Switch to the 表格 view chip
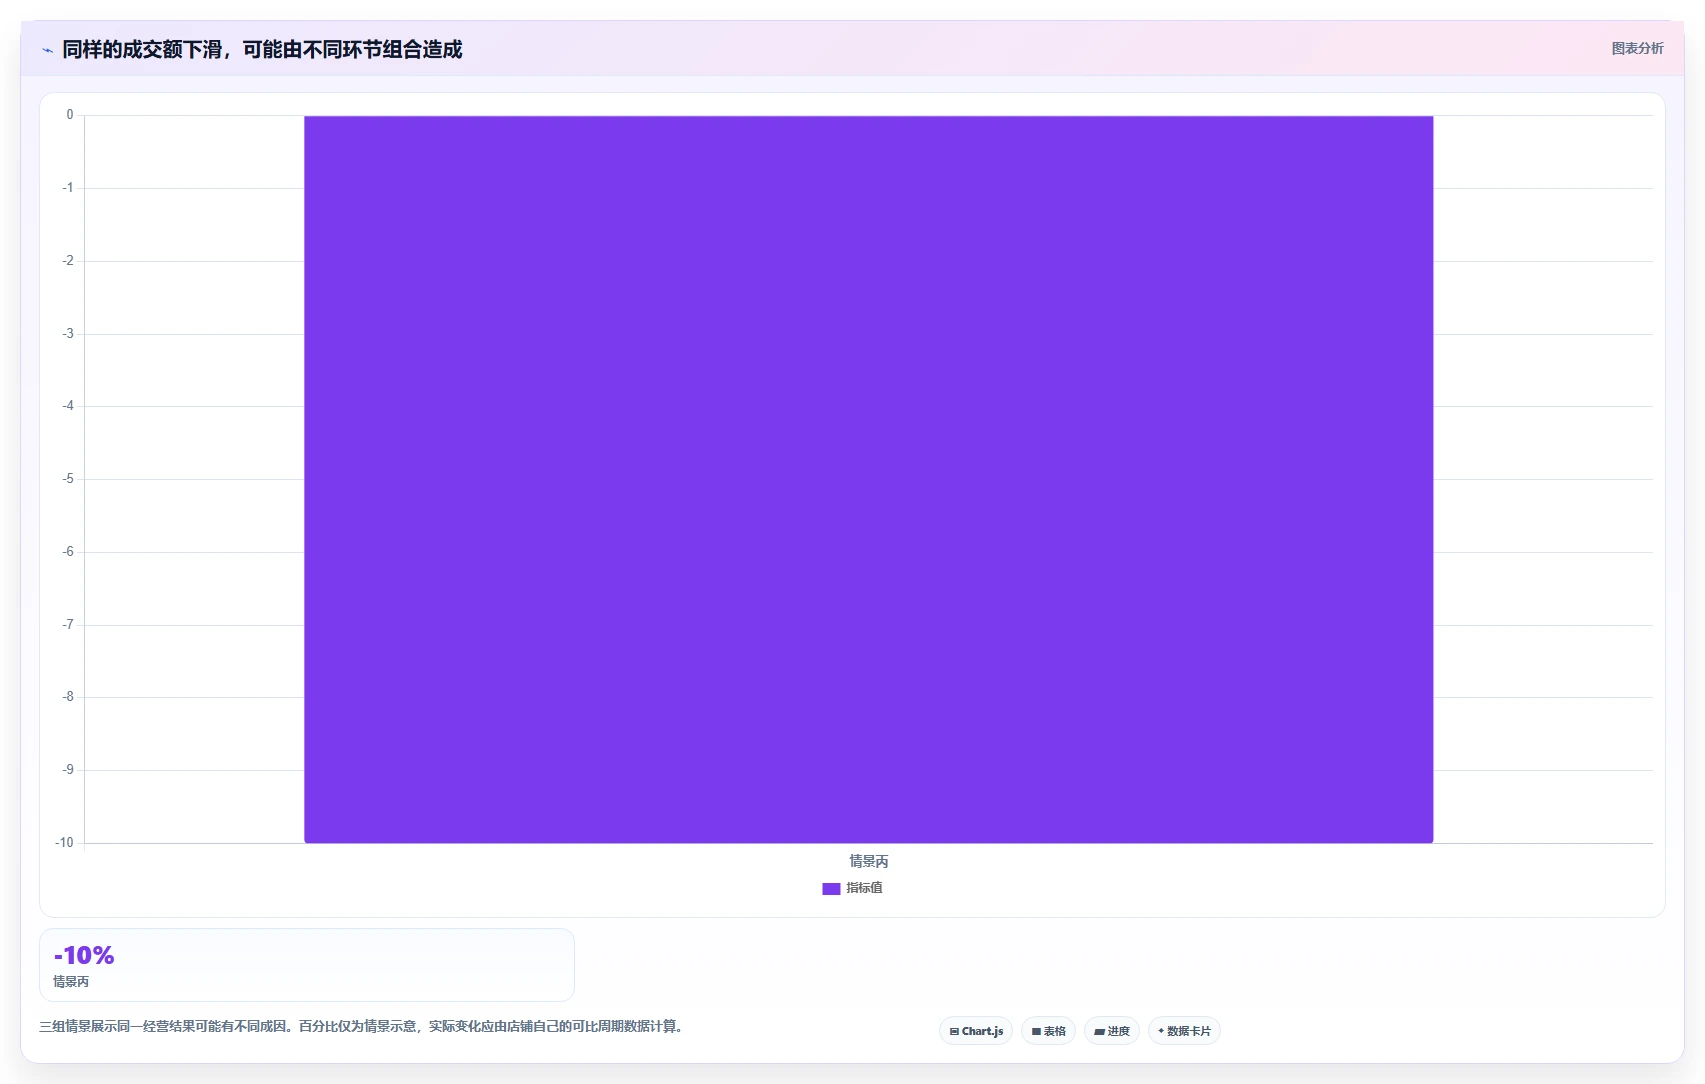The width and height of the screenshot is (1705, 1084). [1048, 1031]
